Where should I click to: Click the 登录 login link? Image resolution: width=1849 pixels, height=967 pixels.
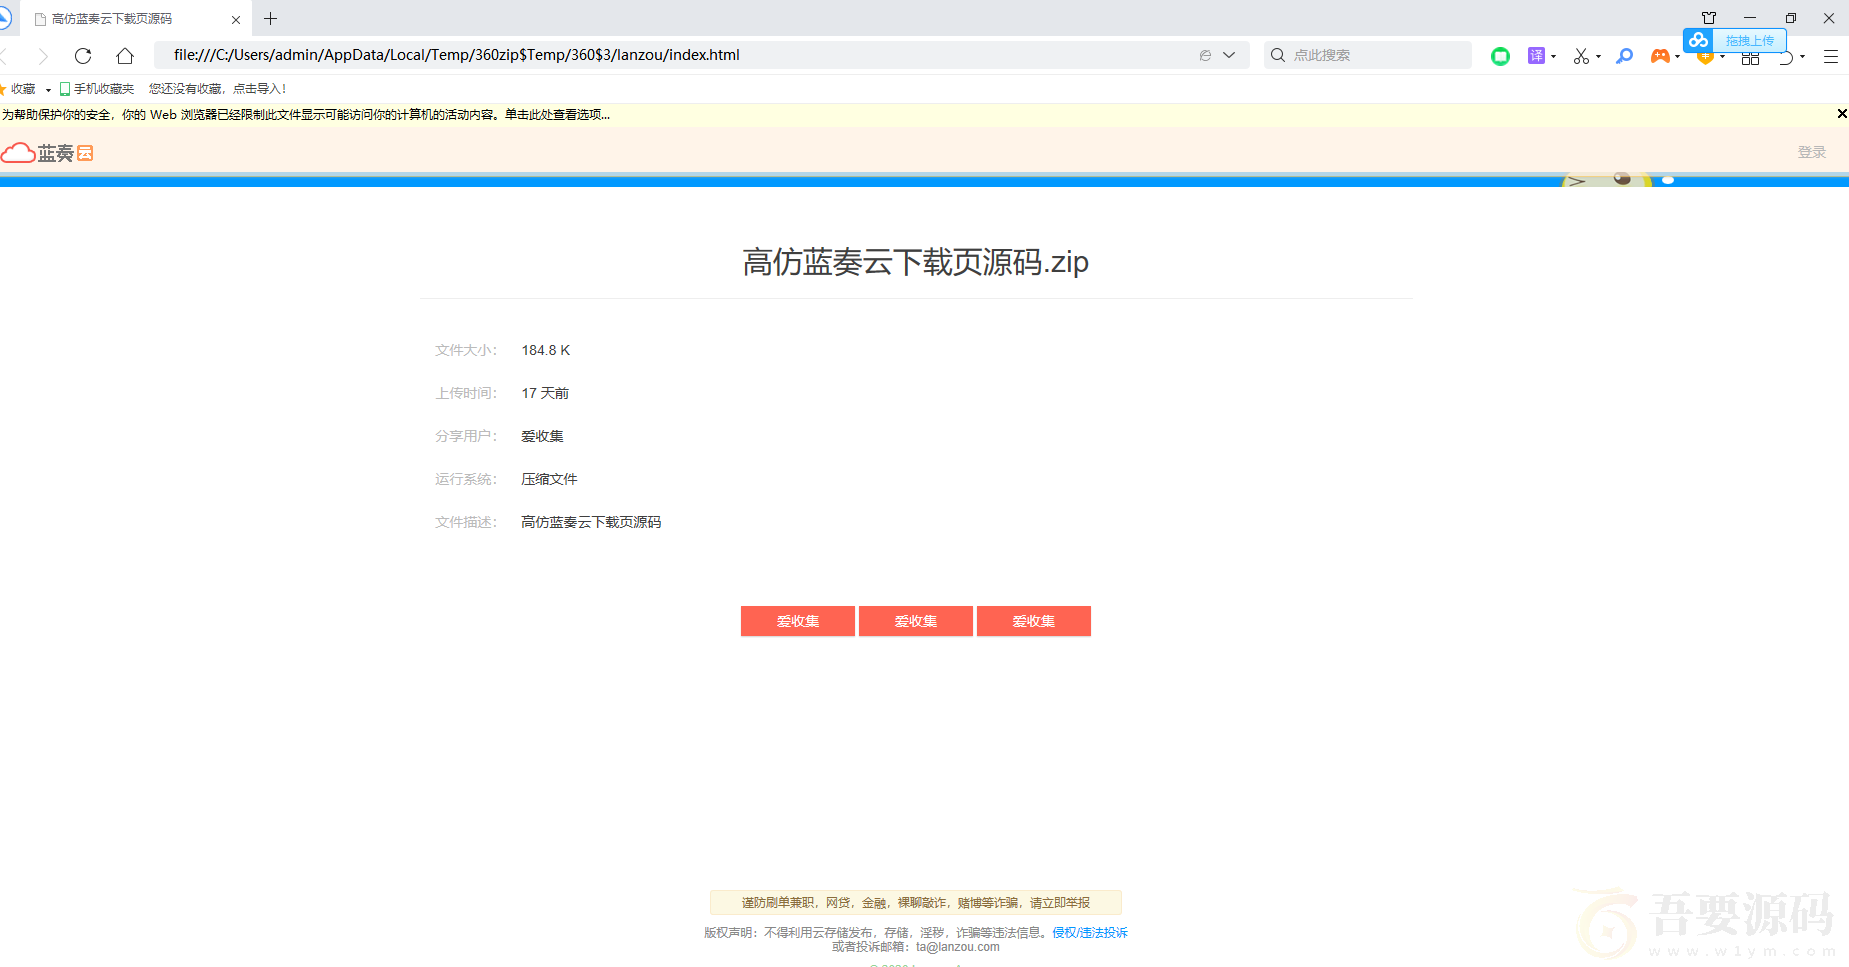coord(1811,152)
